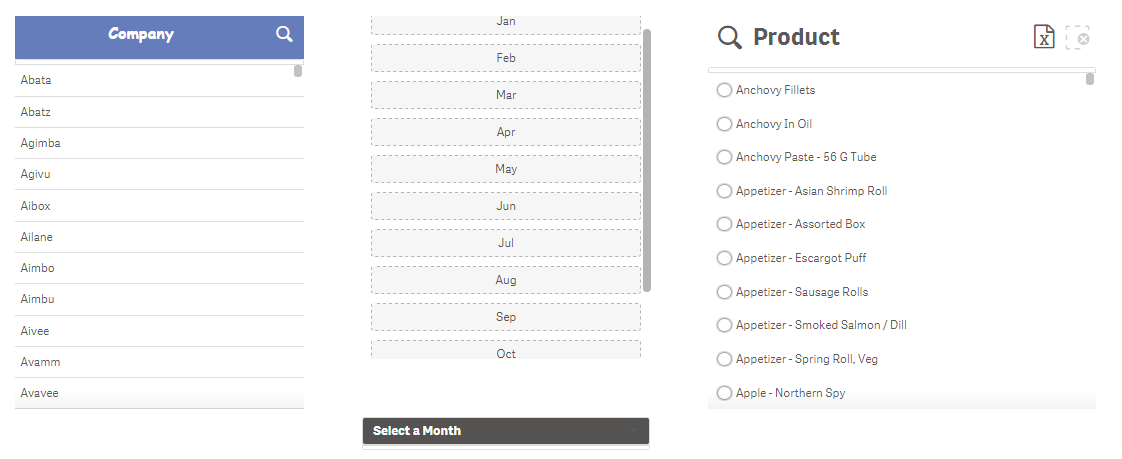Click the month list vertical scrollbar
This screenshot has height=459, width=1122.
[x=647, y=160]
